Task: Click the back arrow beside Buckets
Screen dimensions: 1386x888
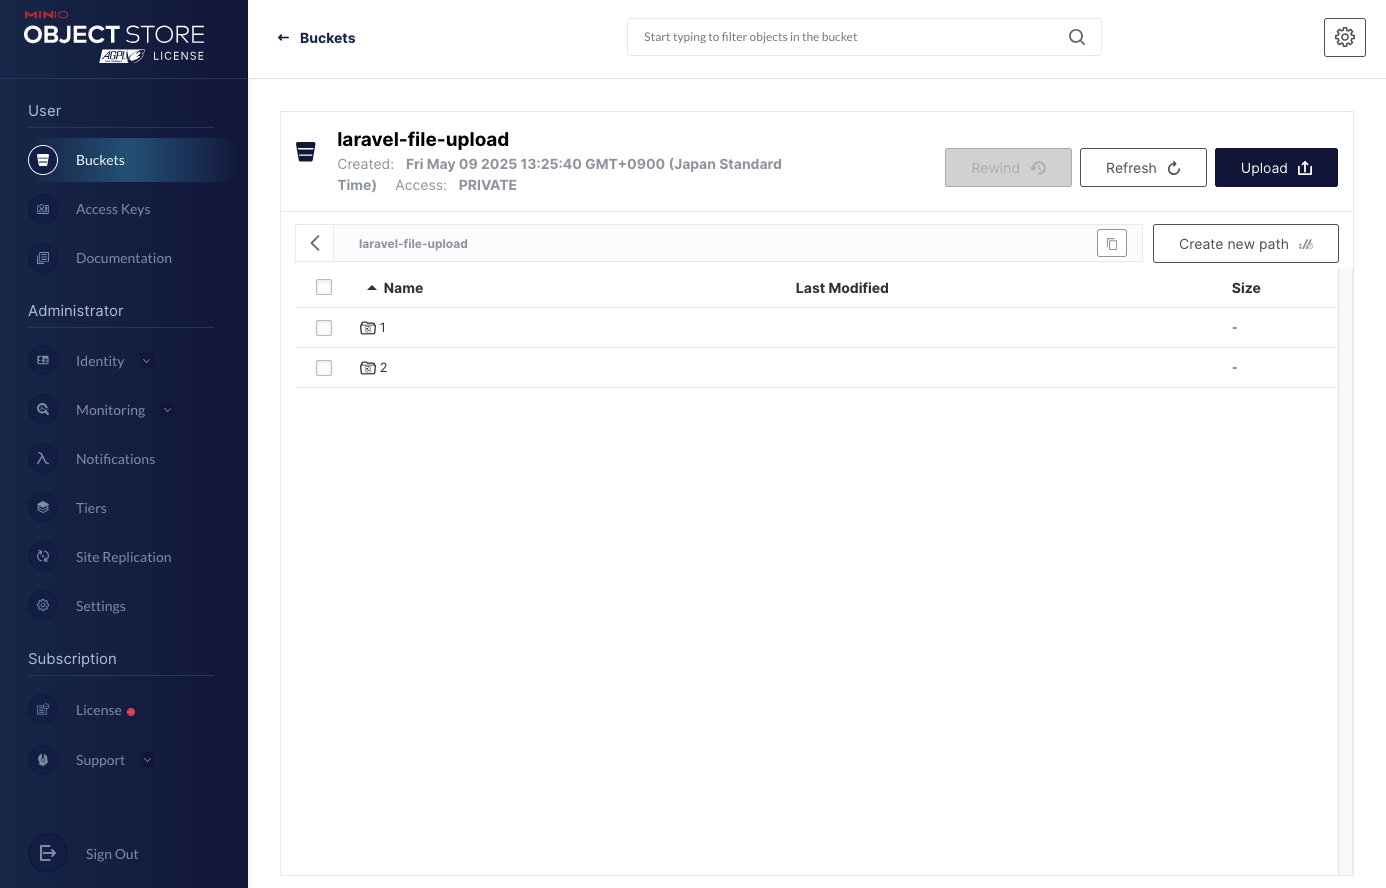Action: click(x=283, y=38)
